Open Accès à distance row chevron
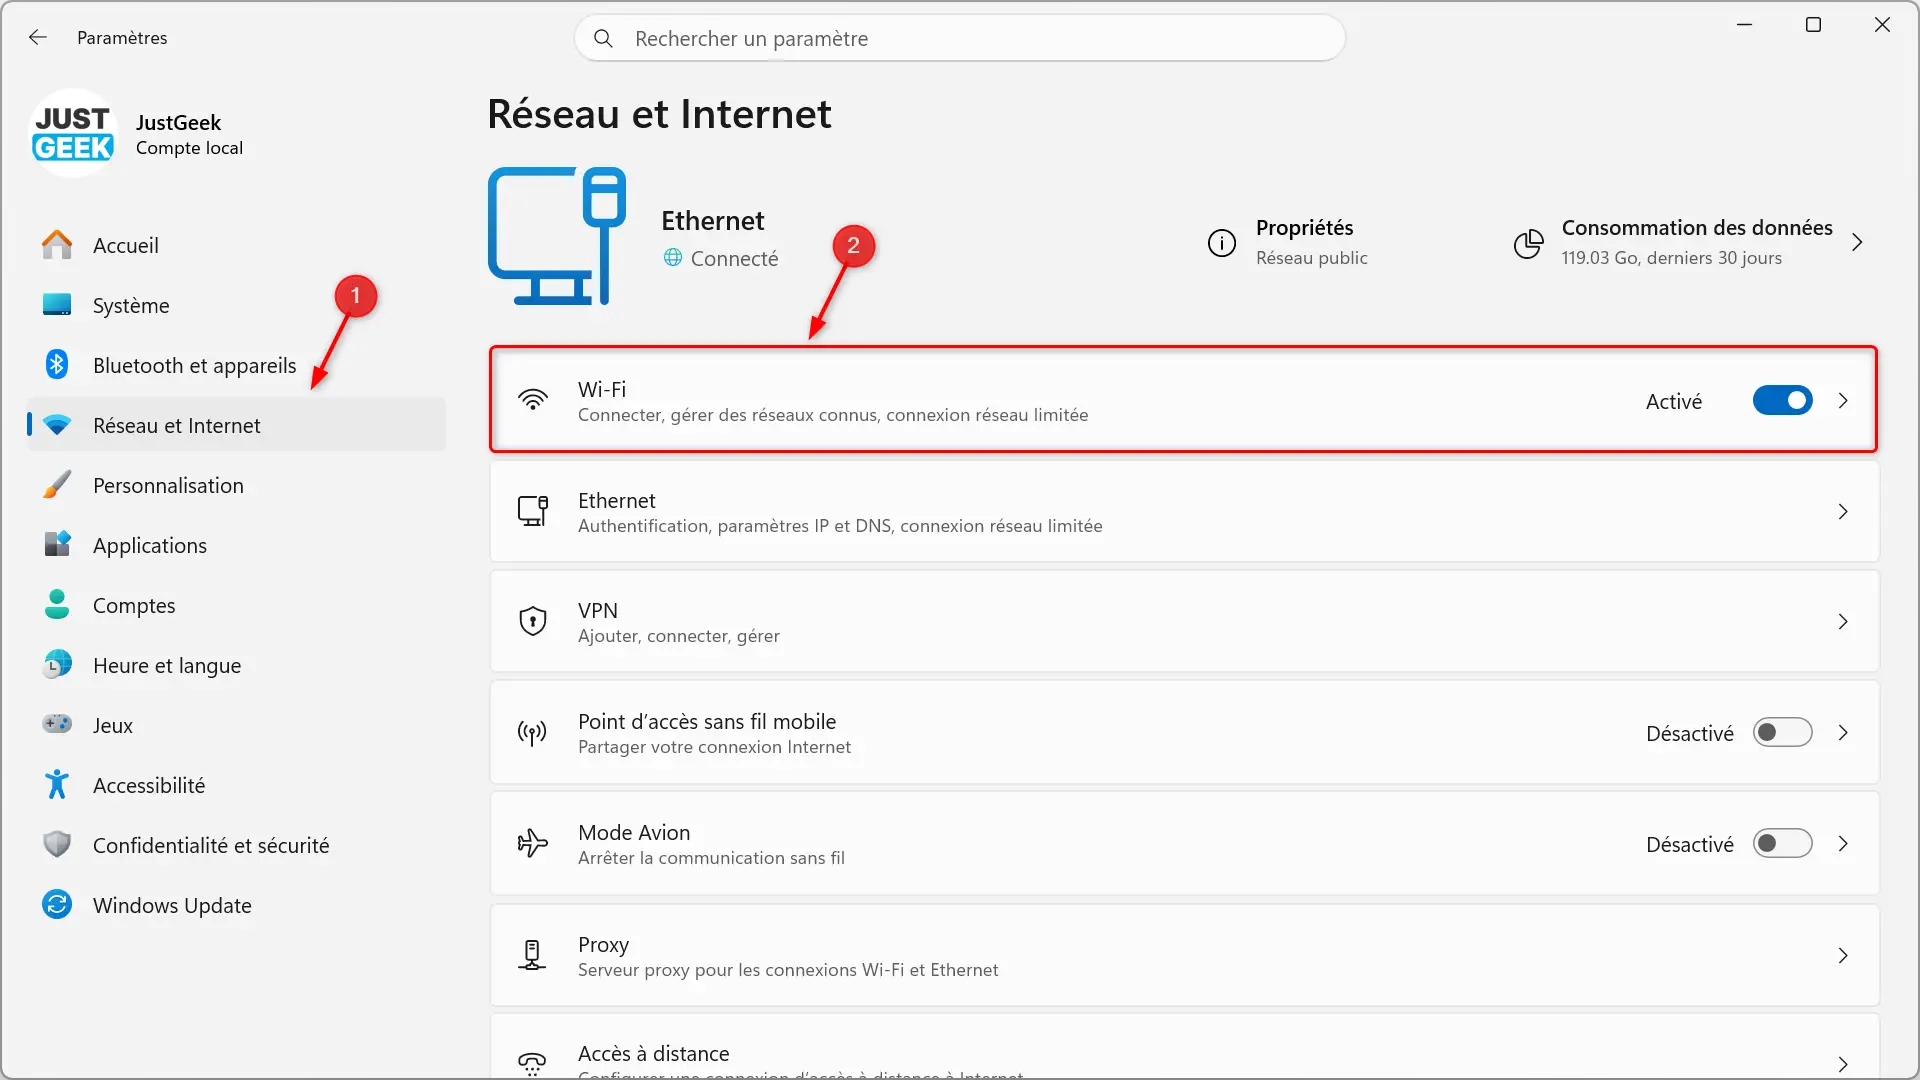 pyautogui.click(x=1843, y=1064)
